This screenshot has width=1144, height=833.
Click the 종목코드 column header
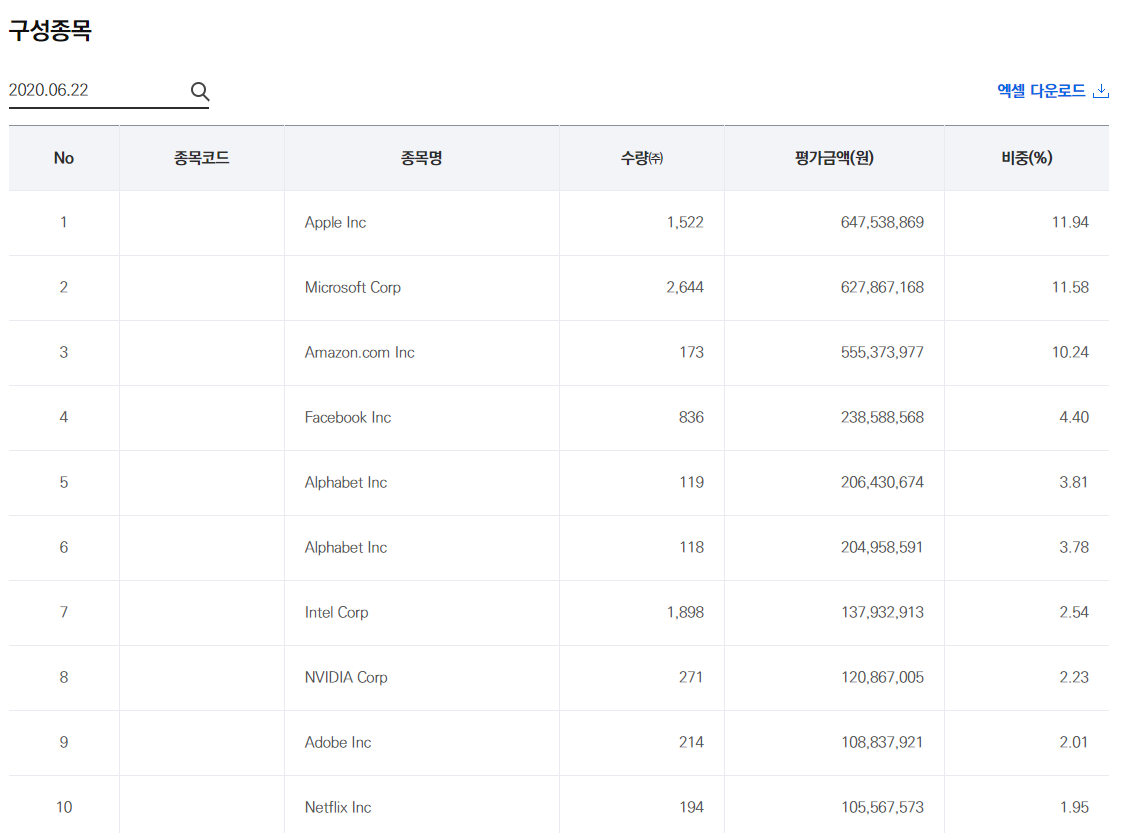point(201,158)
